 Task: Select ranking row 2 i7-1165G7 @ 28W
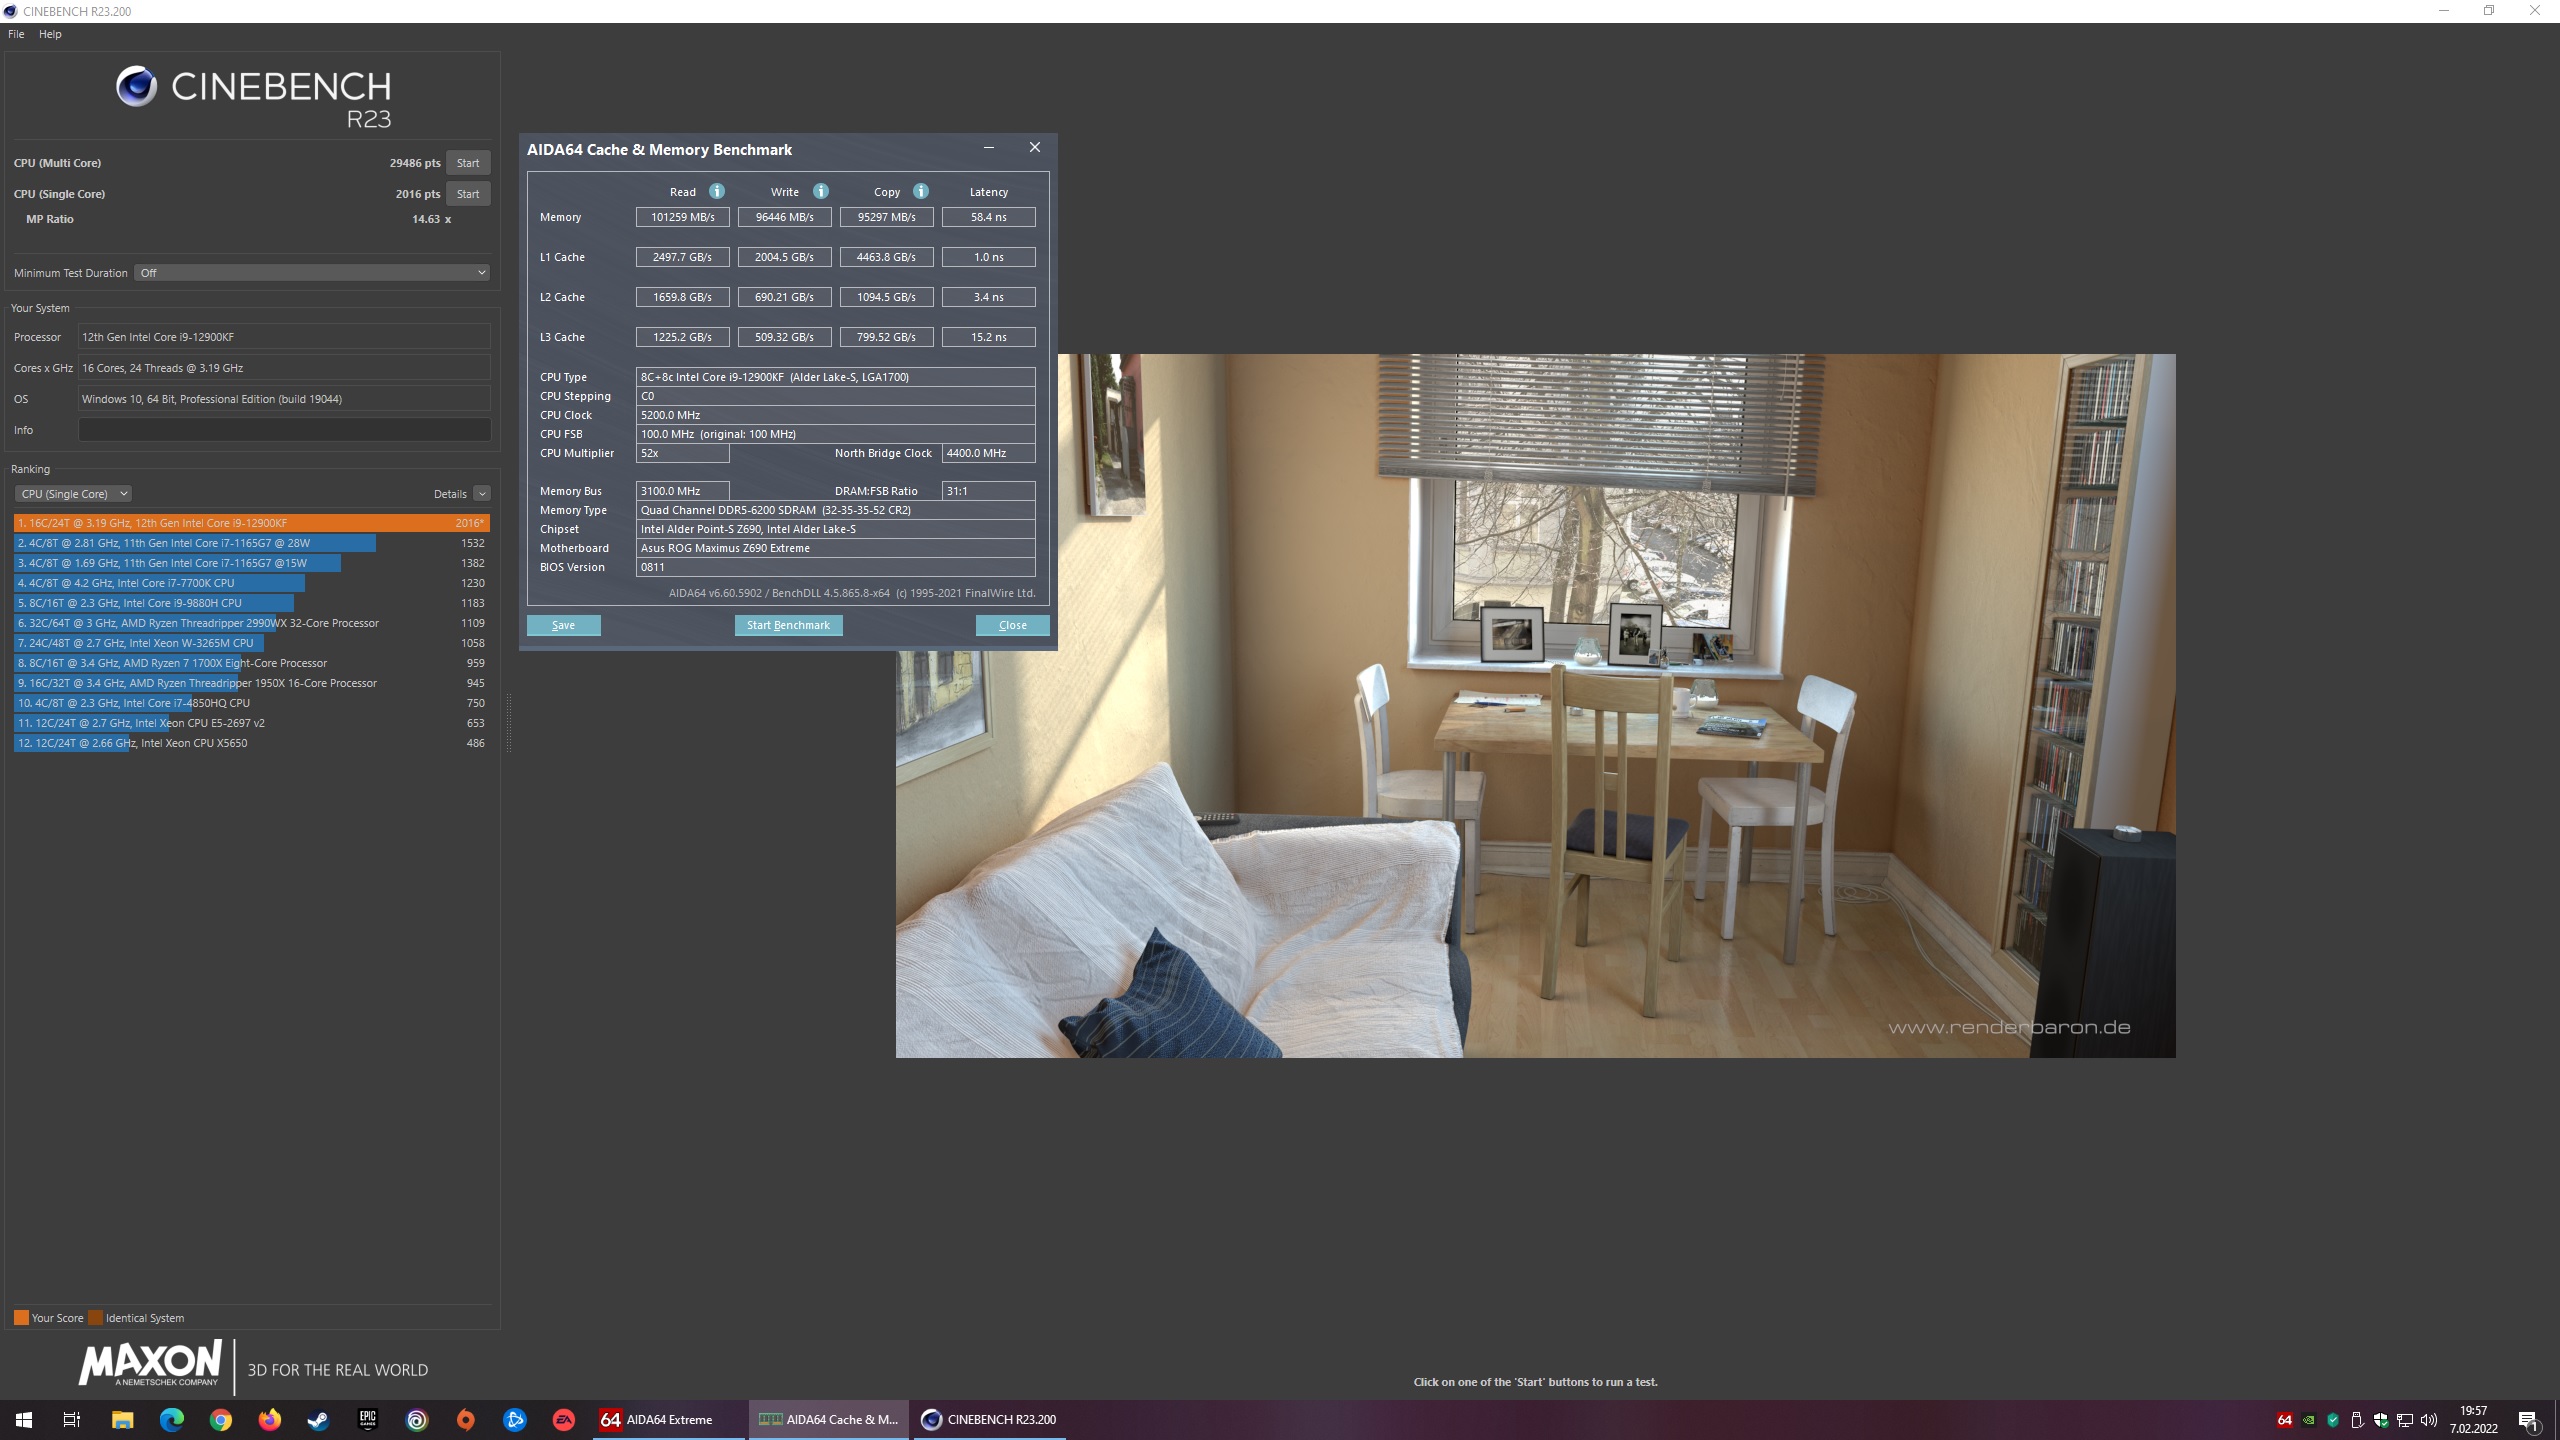click(251, 543)
